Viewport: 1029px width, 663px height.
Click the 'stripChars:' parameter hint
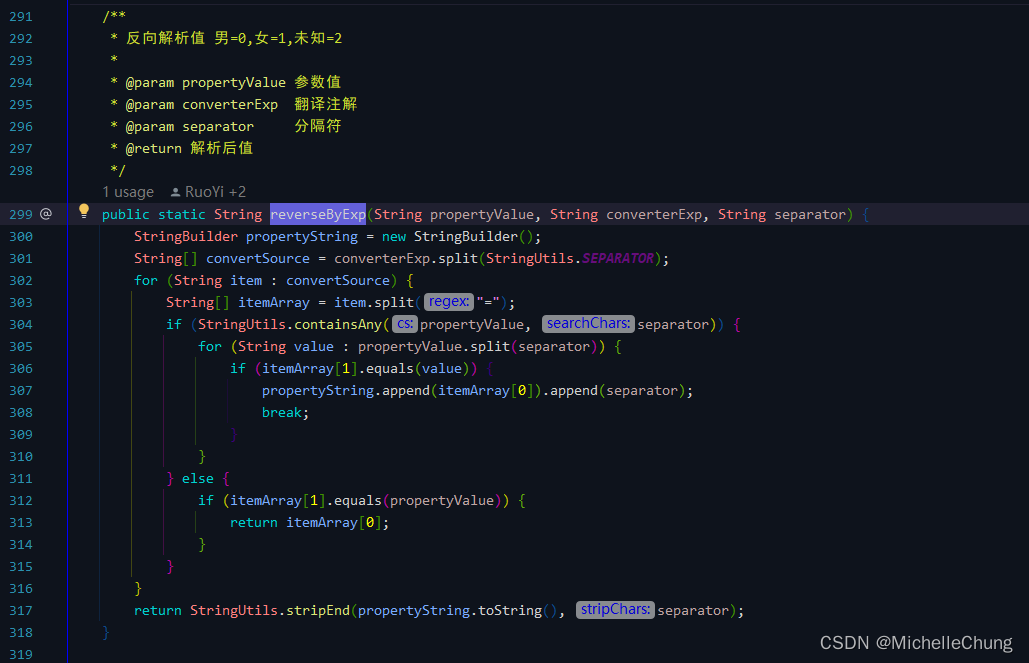point(615,610)
